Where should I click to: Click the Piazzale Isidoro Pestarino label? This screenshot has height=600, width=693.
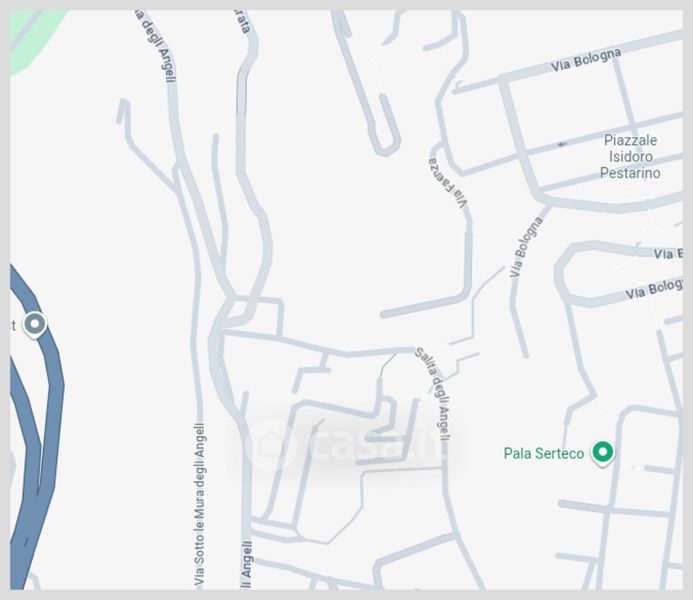coord(630,157)
